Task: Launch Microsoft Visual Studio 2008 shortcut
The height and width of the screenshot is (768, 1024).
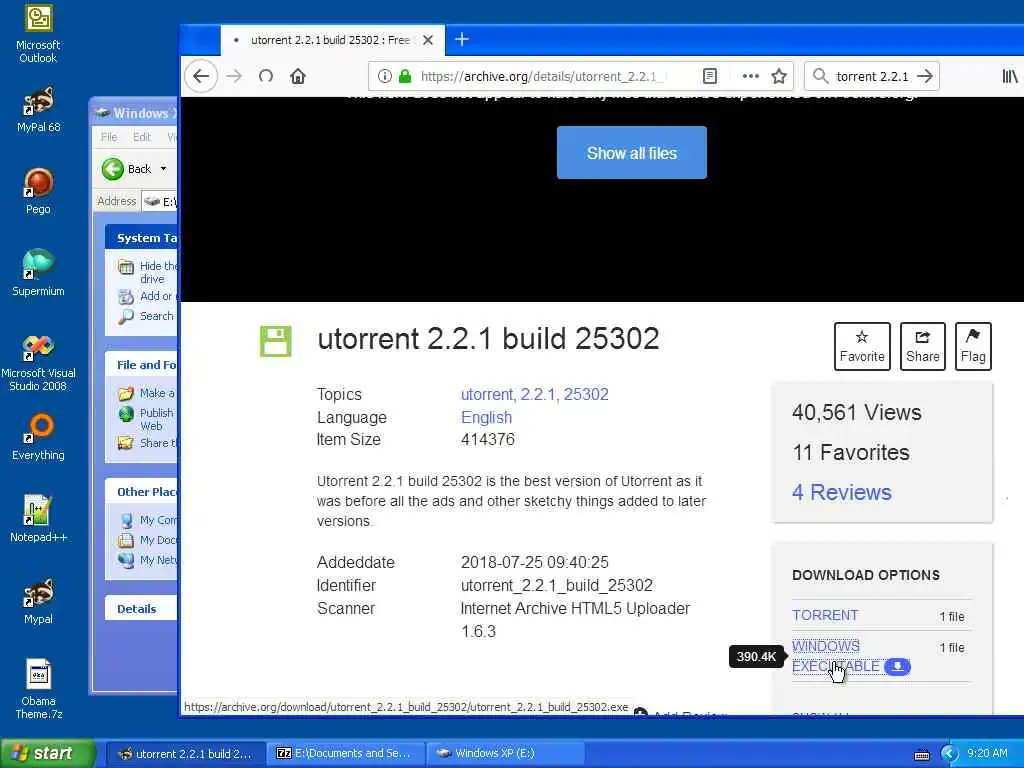Action: (38, 363)
